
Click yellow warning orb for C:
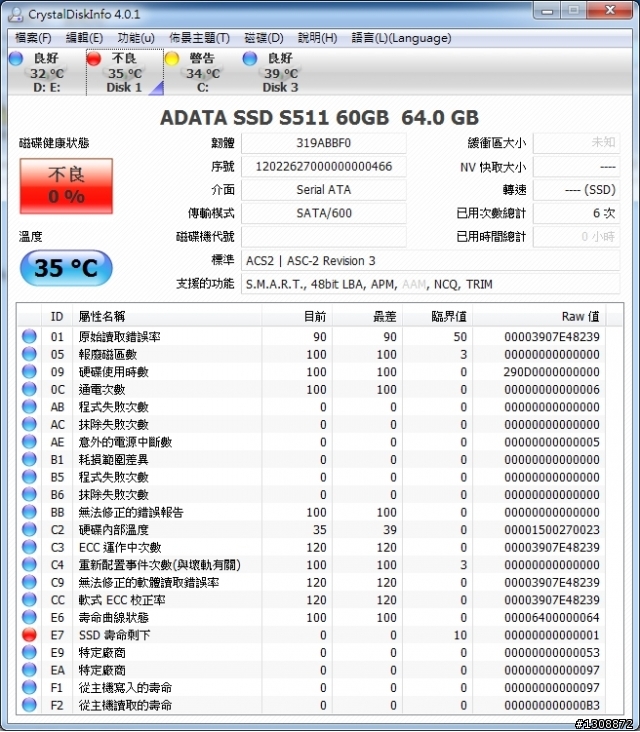click(172, 58)
